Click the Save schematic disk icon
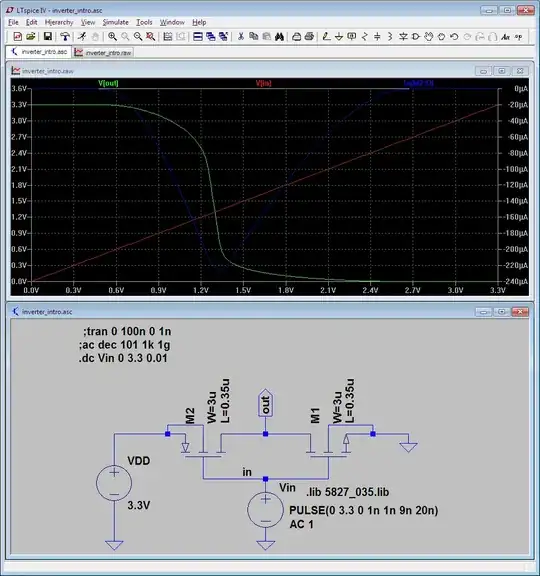Image resolution: width=540 pixels, height=576 pixels. tap(47, 36)
